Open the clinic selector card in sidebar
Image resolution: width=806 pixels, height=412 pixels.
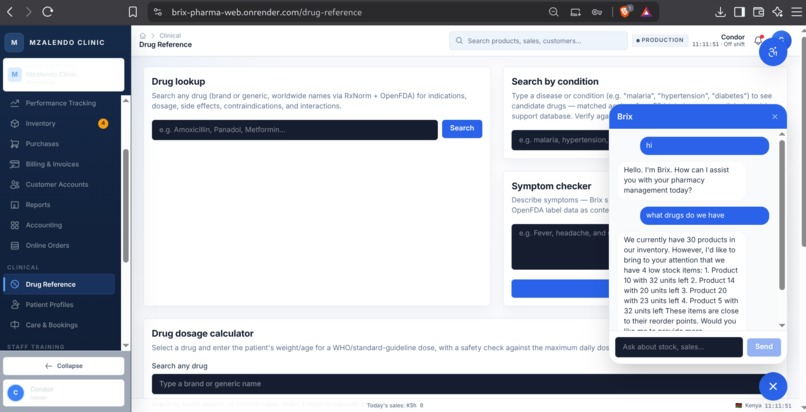click(x=64, y=75)
